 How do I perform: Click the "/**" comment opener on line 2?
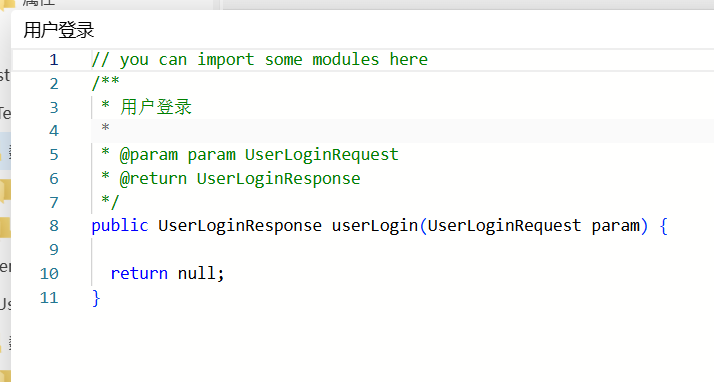(106, 83)
